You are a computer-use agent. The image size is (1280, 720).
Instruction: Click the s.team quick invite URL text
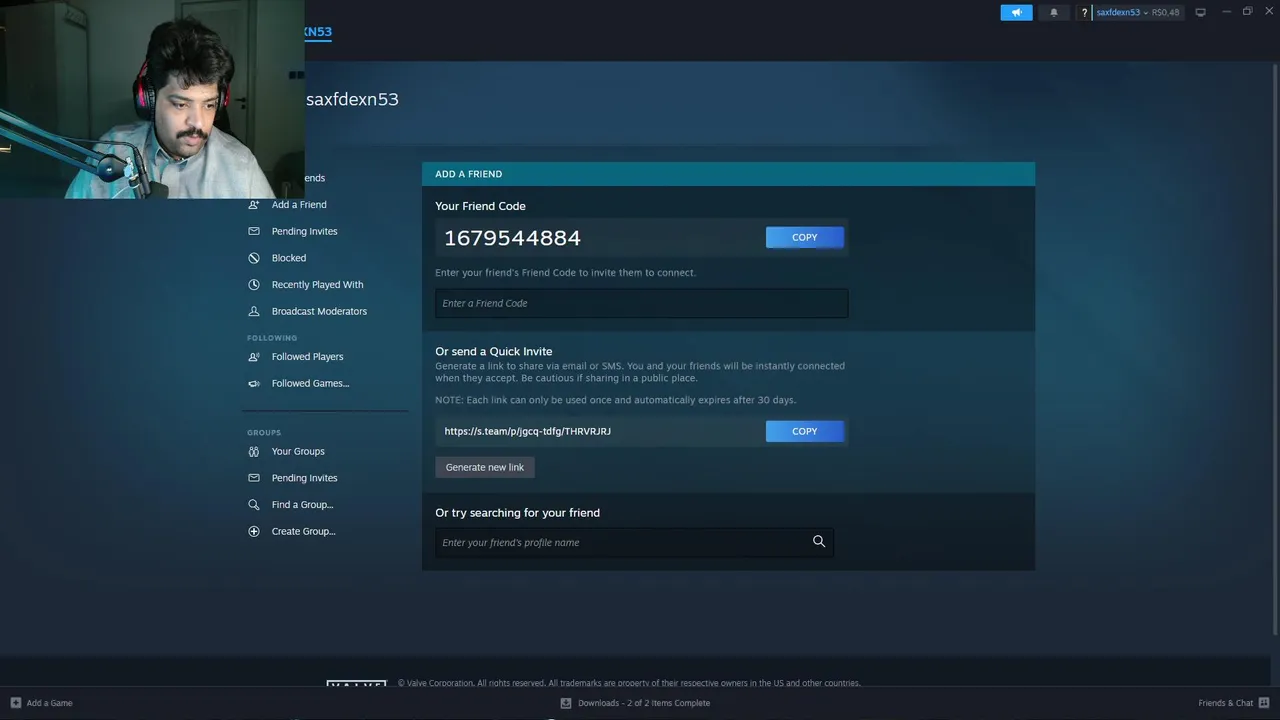point(527,431)
